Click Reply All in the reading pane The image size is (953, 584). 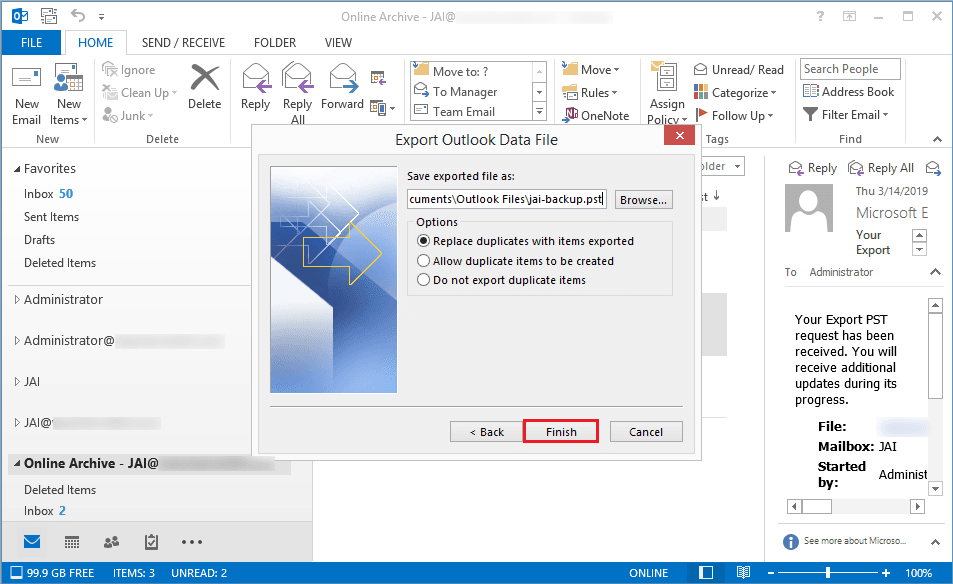point(881,168)
